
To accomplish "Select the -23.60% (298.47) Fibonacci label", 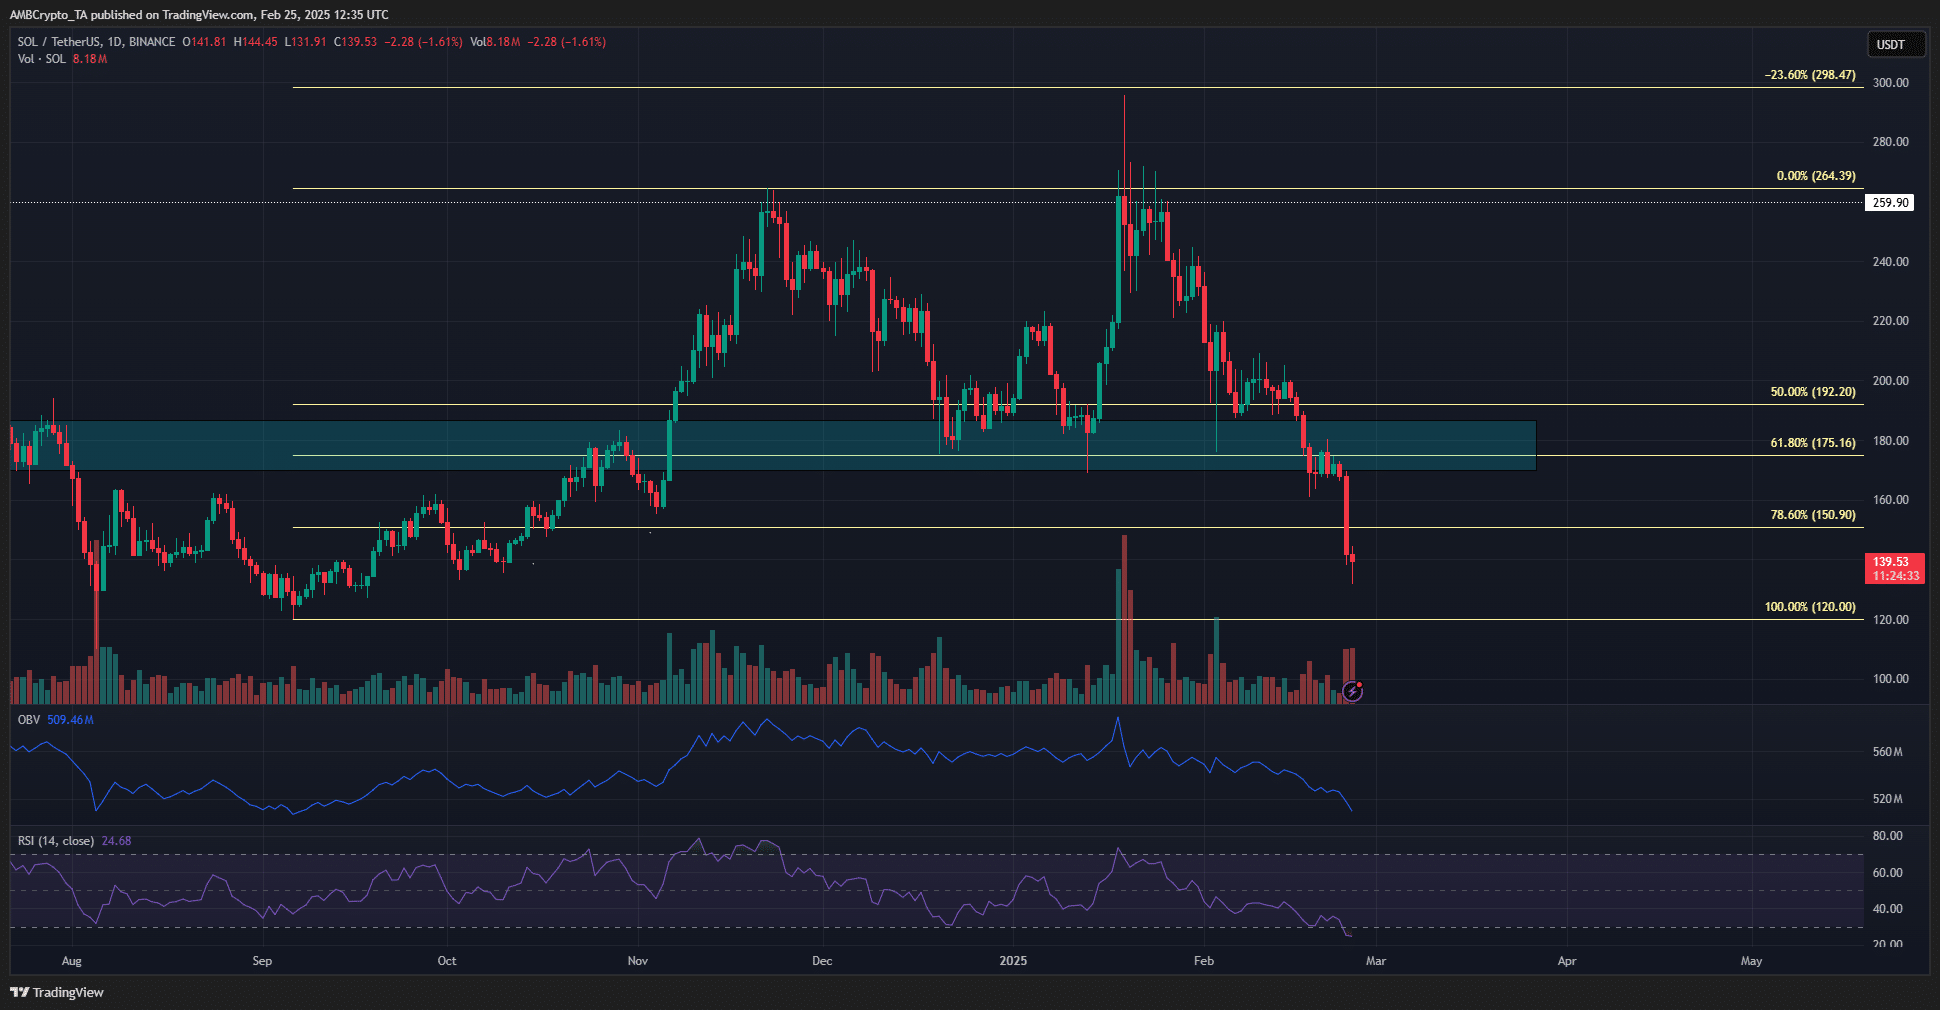I will (1810, 75).
